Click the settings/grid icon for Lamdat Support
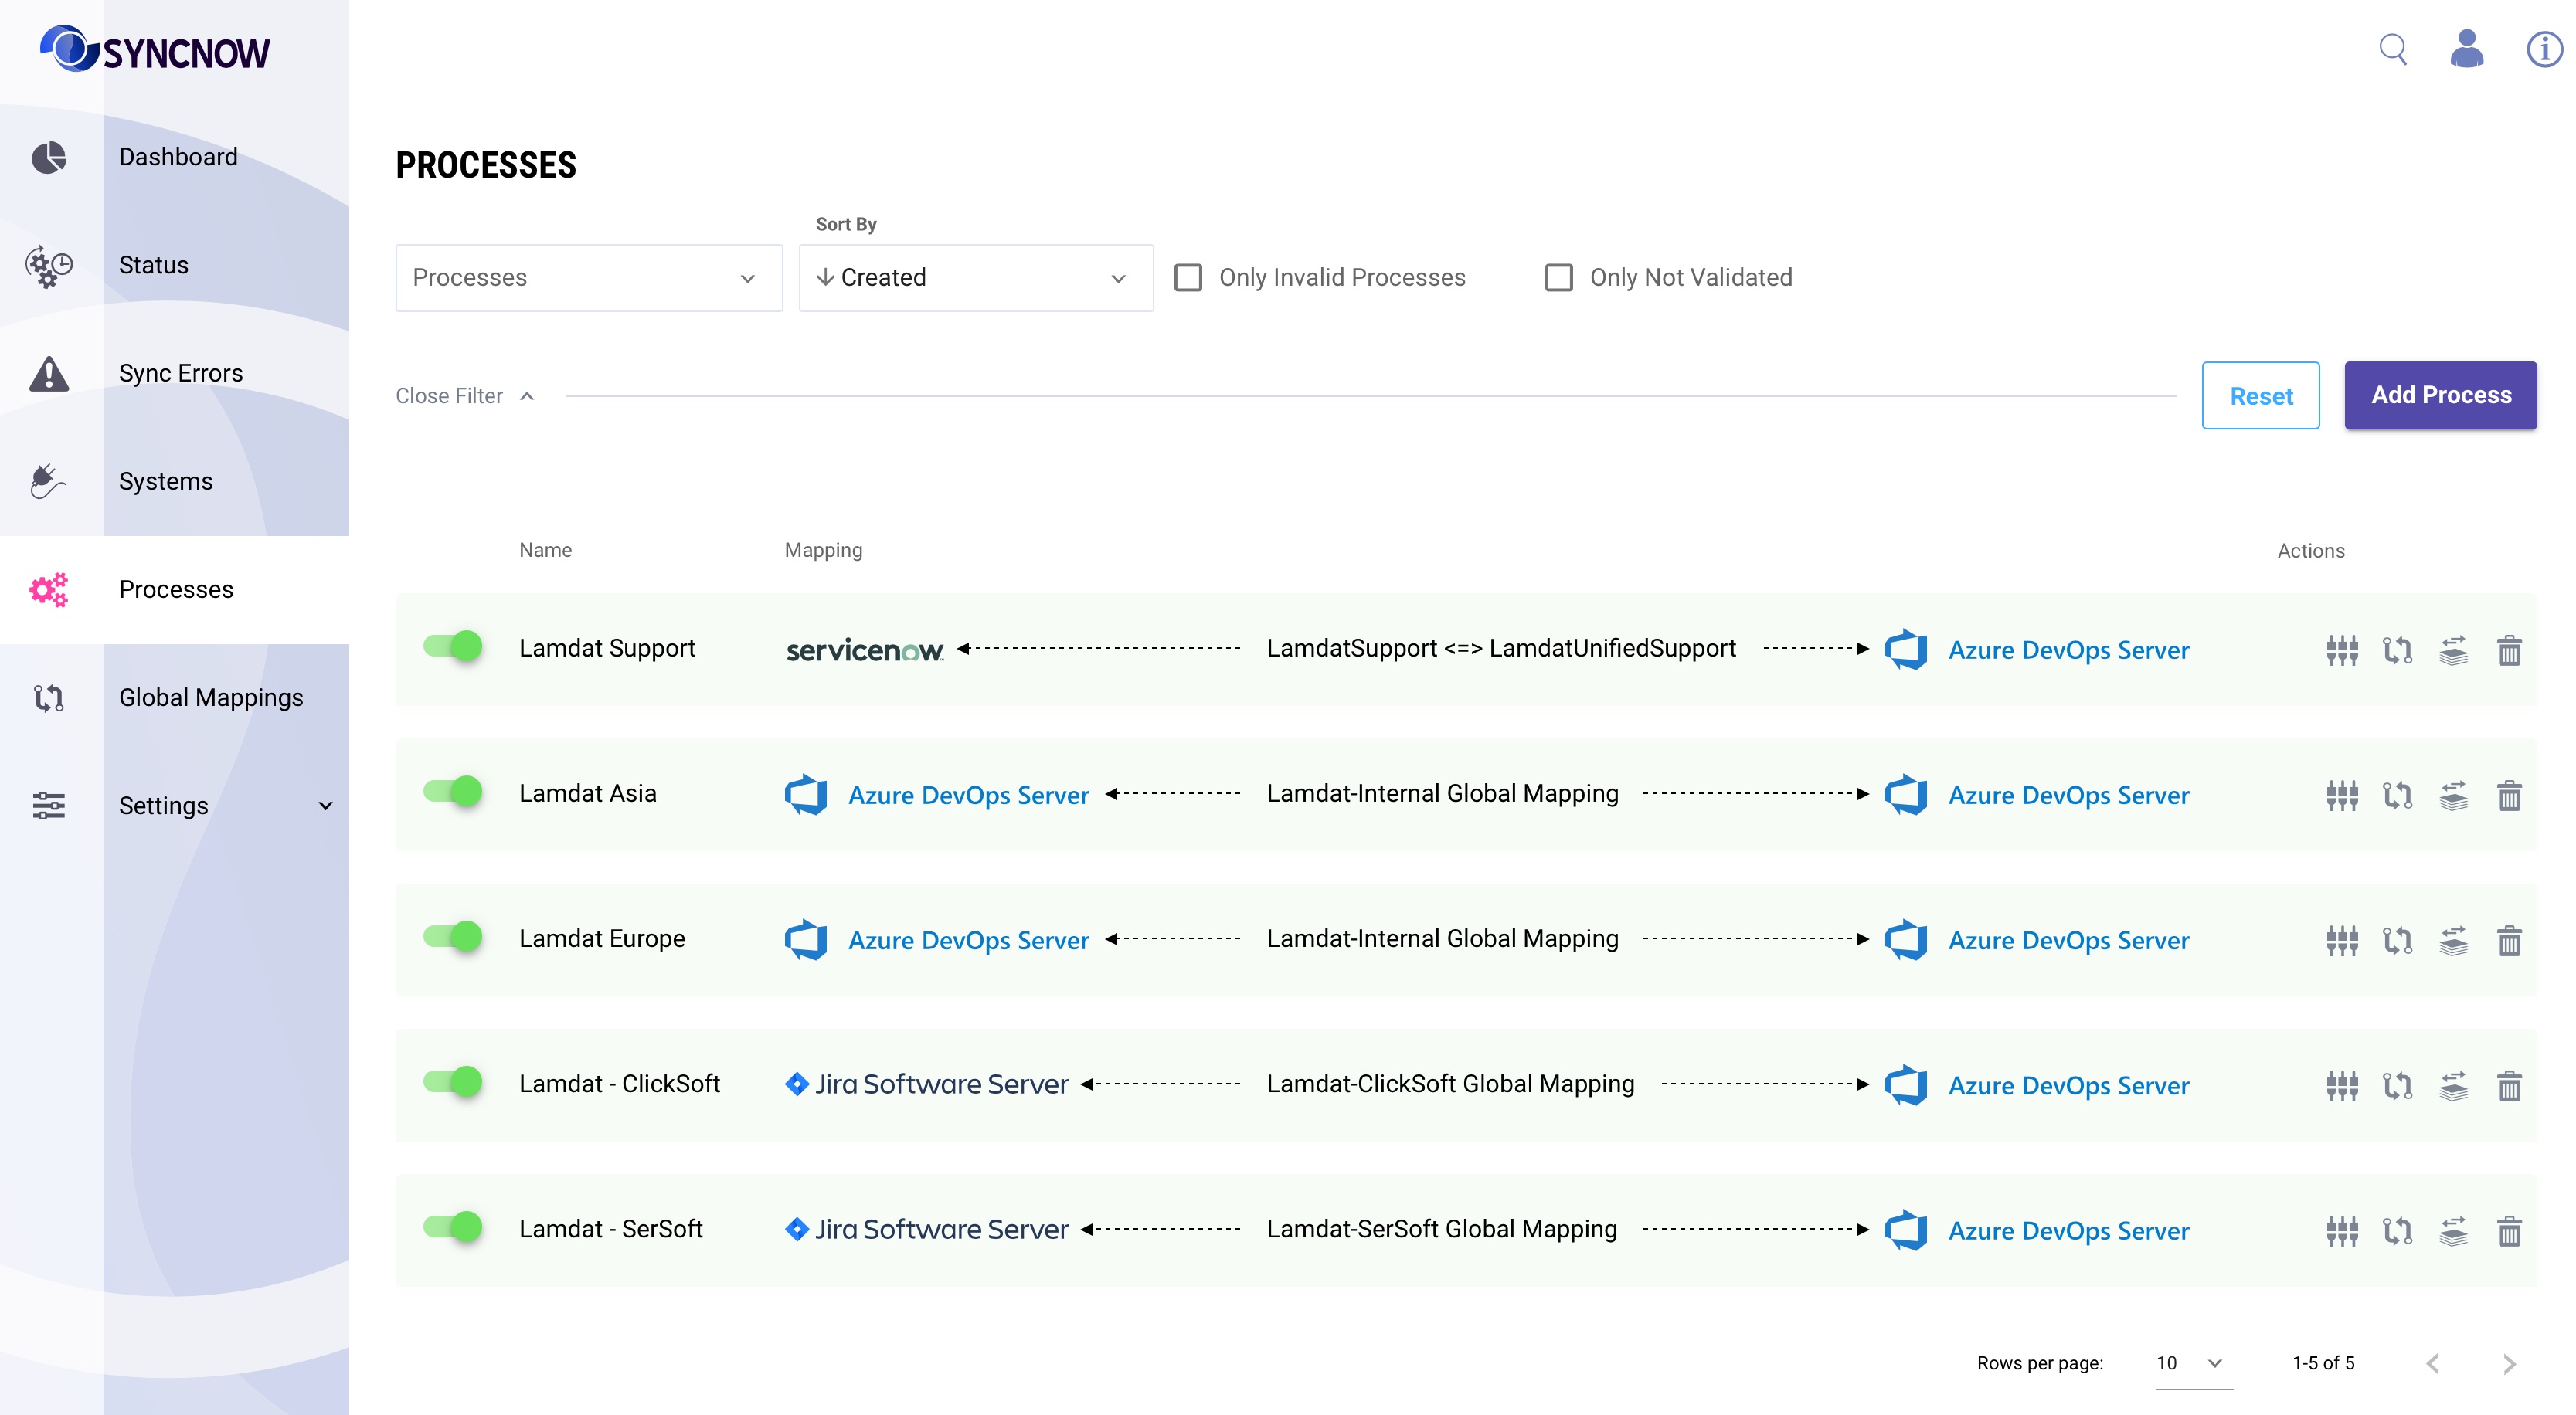2576x1415 pixels. (2343, 648)
